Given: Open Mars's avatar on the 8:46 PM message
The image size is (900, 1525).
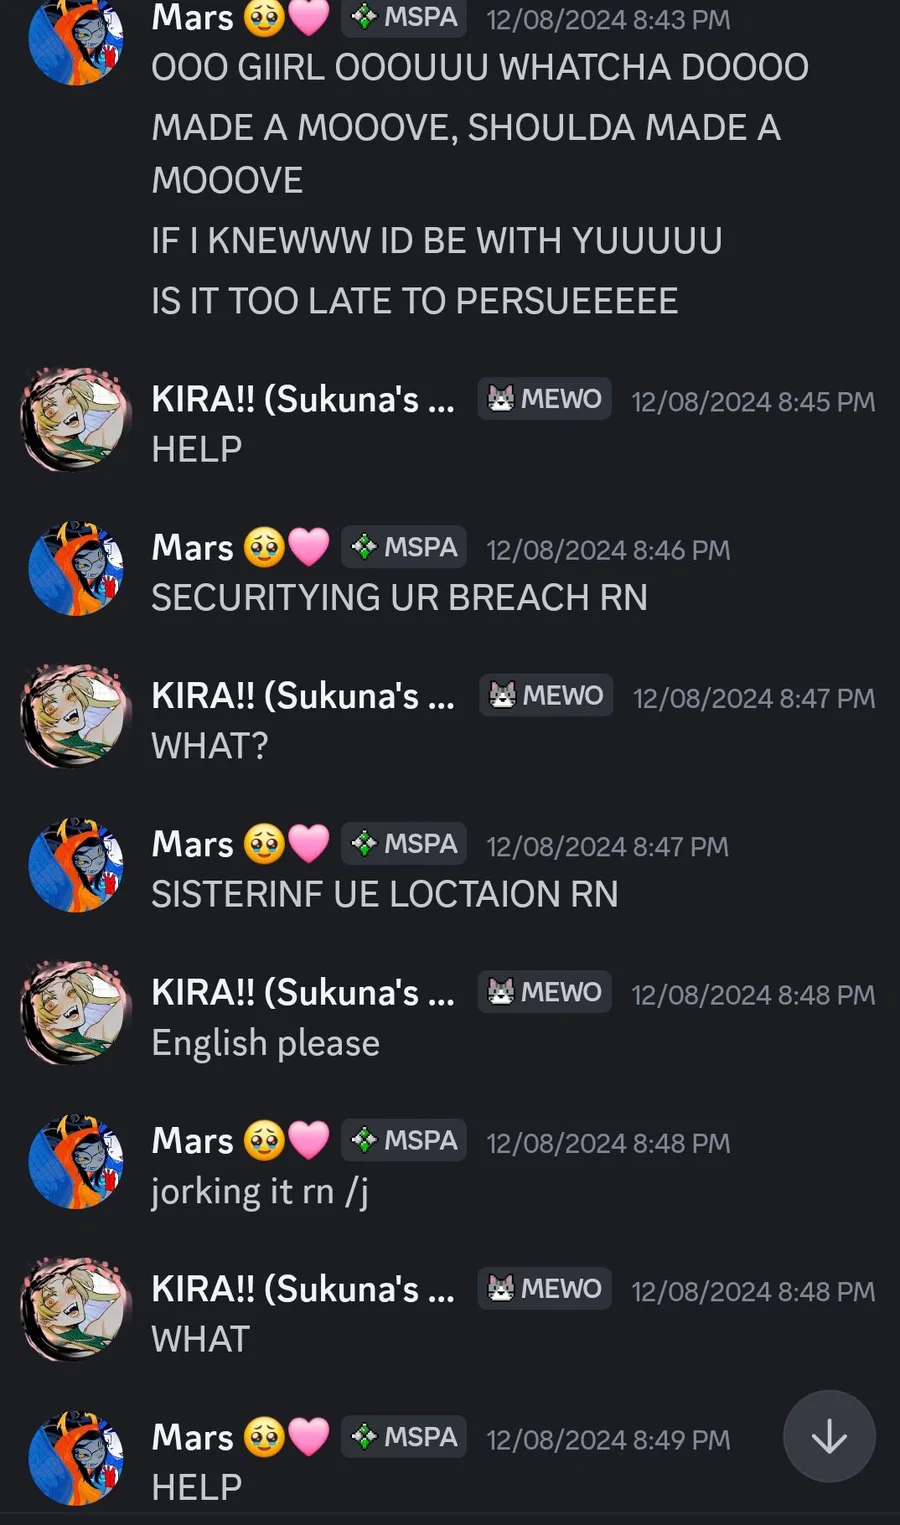Looking at the screenshot, I should tap(76, 568).
